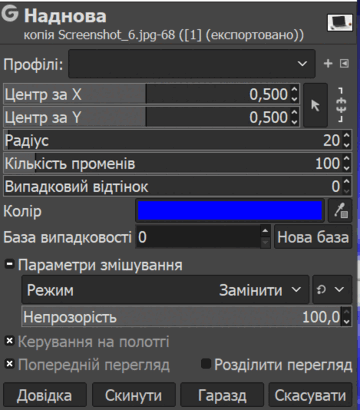The width and height of the screenshot is (360, 410).
Task: Increase Випадковий відтінок with up arrow
Action: [x=347, y=182]
